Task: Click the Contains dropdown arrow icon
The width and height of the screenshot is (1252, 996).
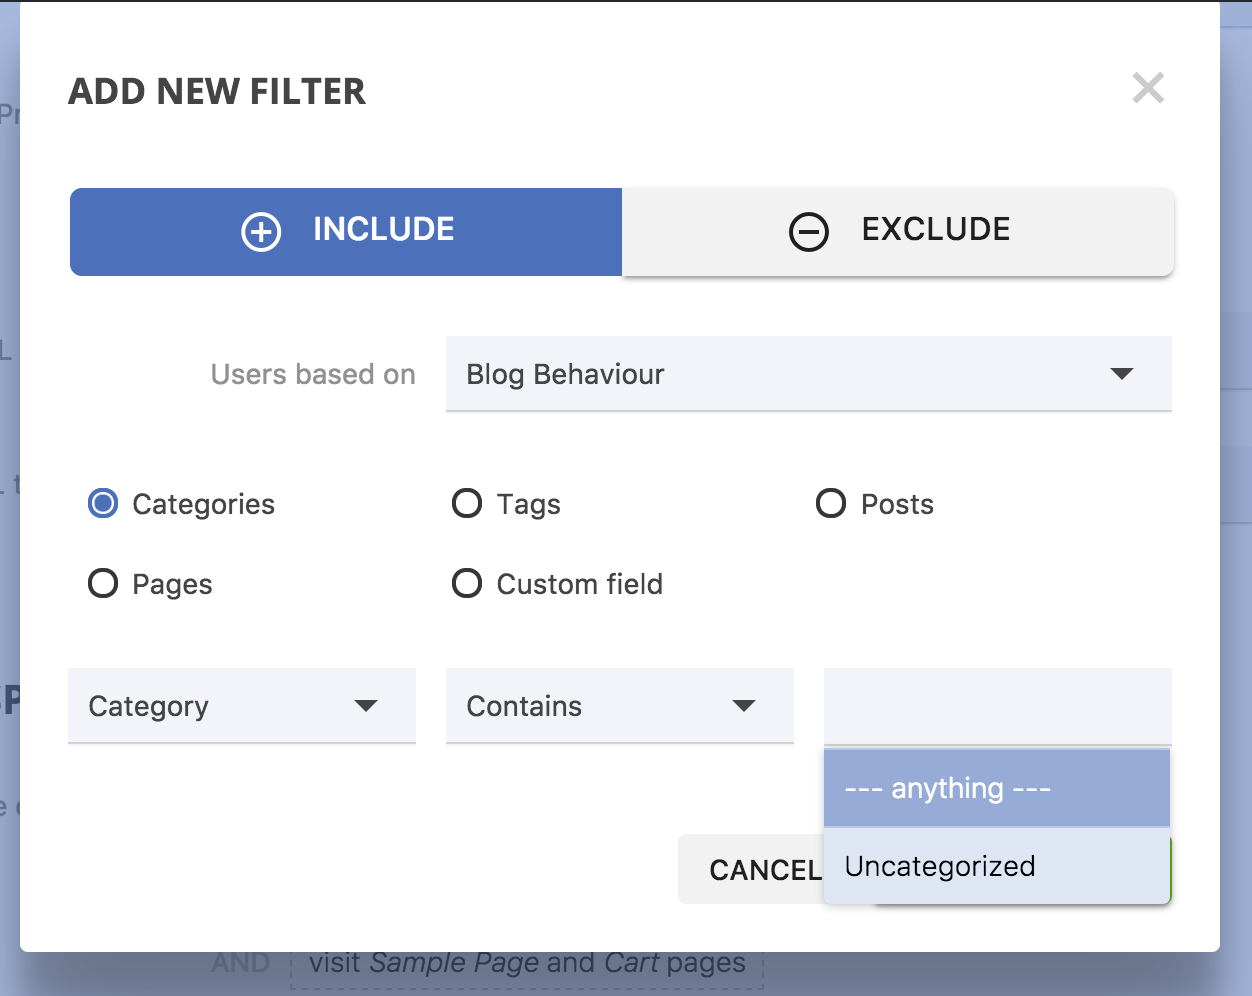Action: (x=743, y=706)
